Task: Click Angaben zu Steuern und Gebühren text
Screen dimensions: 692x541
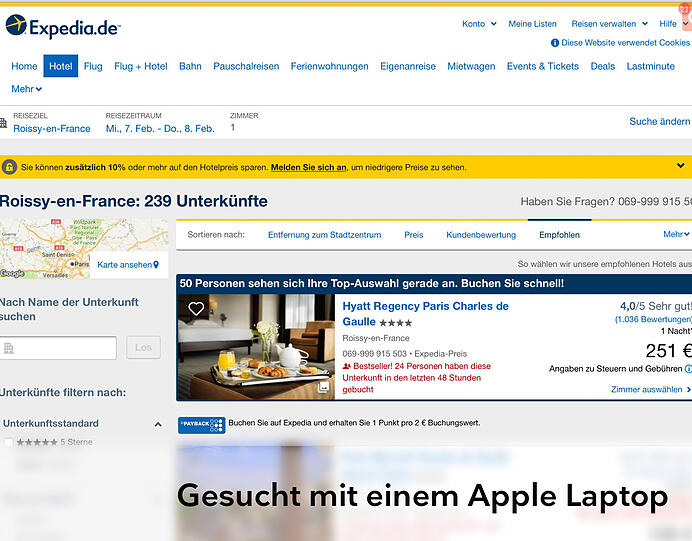Action: pyautogui.click(x=615, y=368)
